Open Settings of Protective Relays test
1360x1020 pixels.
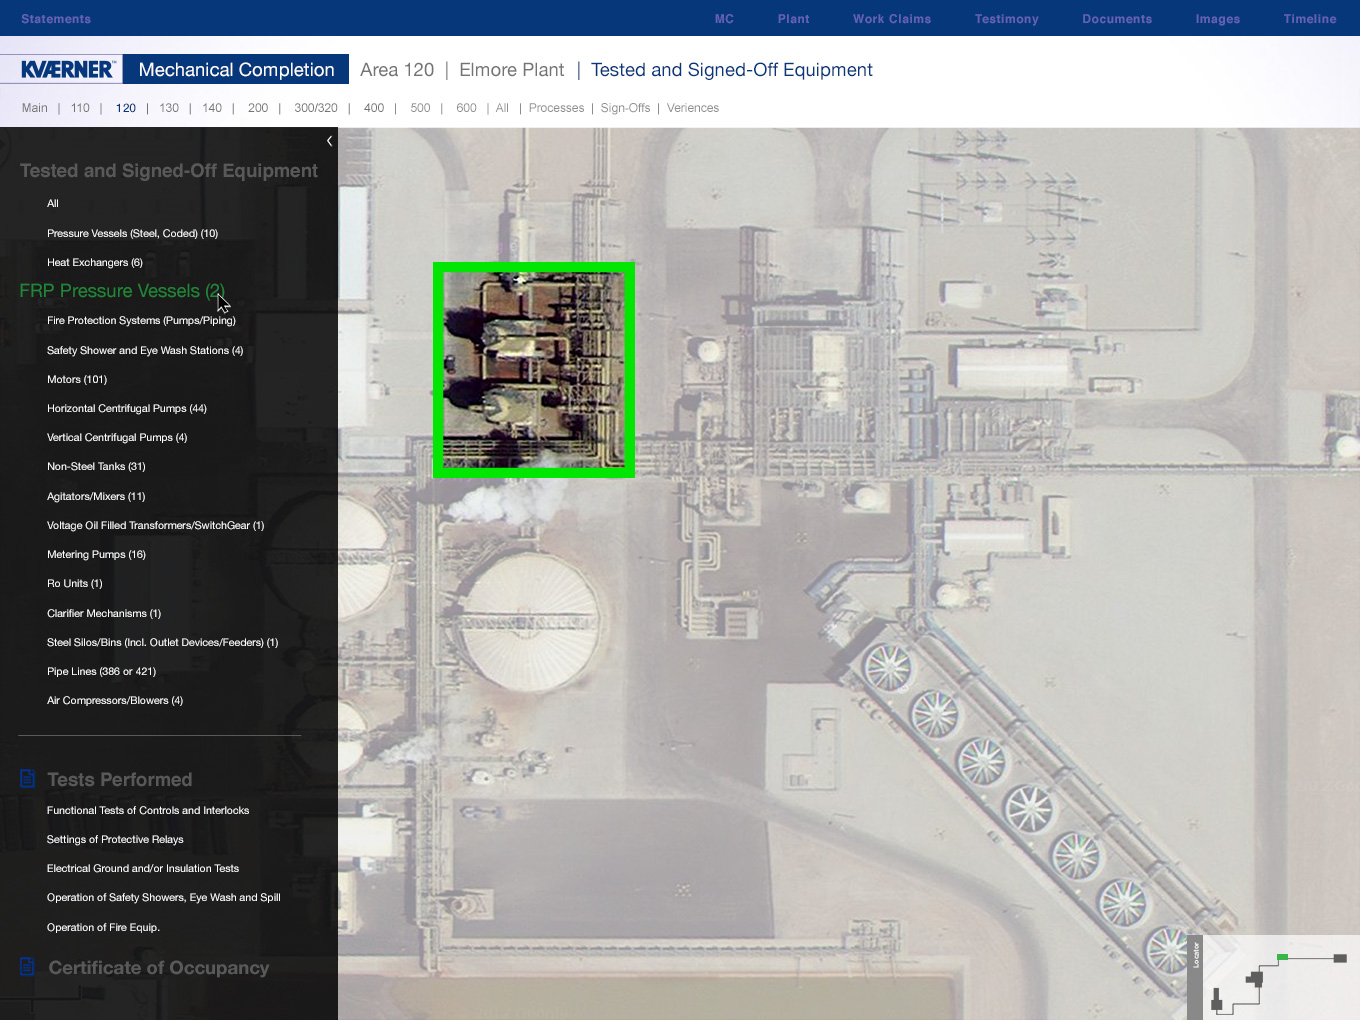(115, 840)
